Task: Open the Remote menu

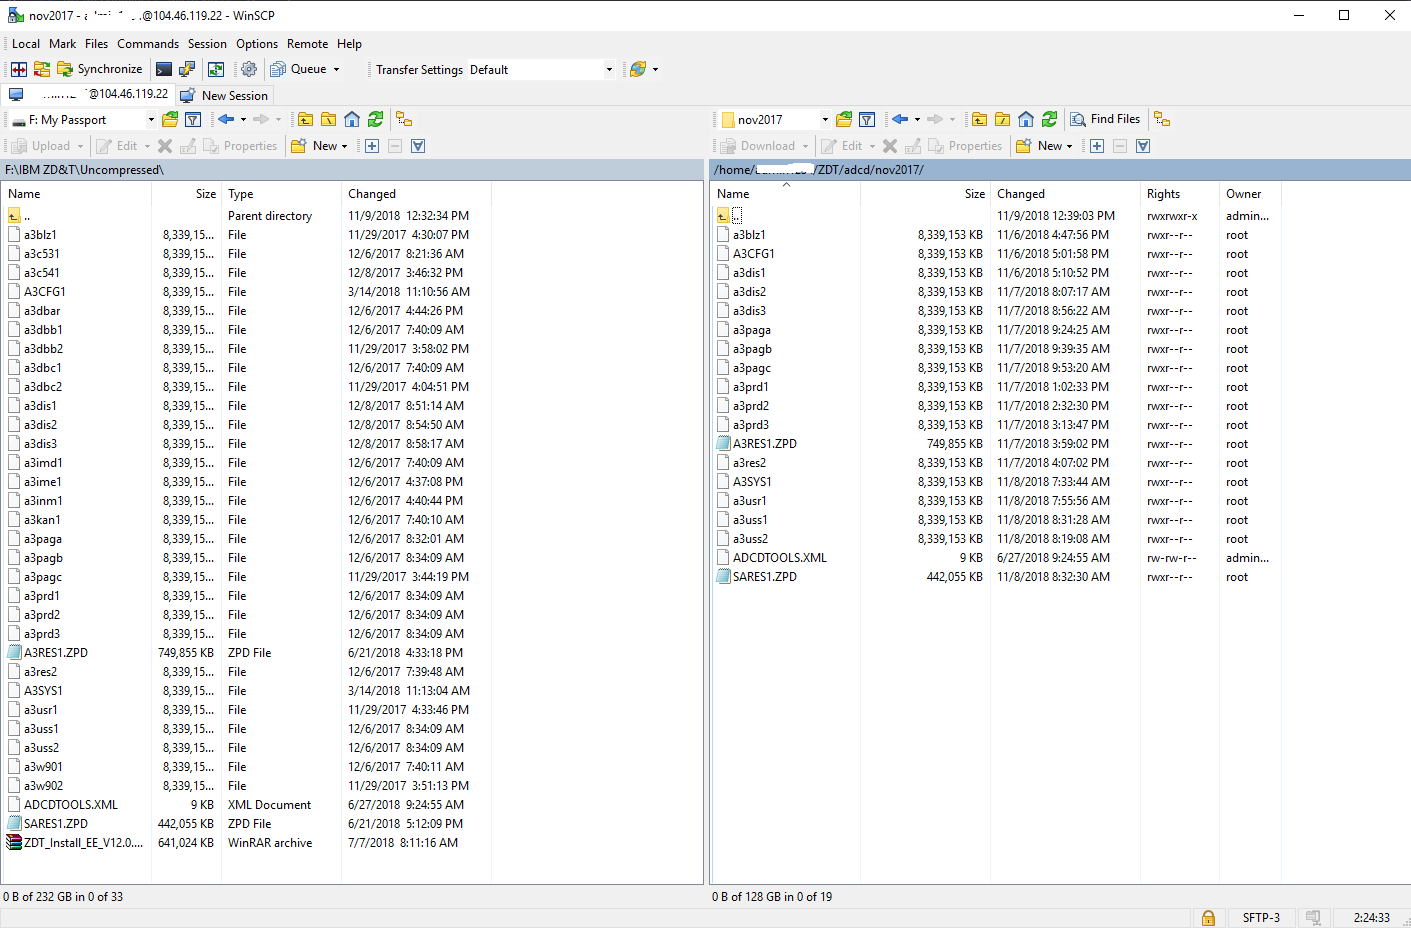Action: (x=307, y=44)
